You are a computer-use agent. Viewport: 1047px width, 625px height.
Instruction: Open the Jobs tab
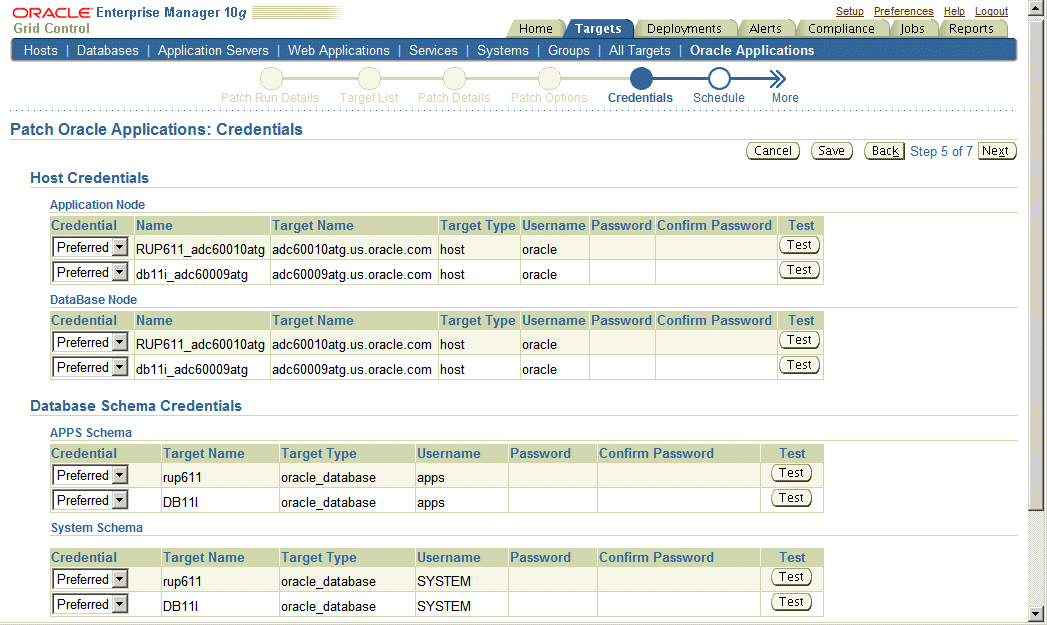click(912, 29)
